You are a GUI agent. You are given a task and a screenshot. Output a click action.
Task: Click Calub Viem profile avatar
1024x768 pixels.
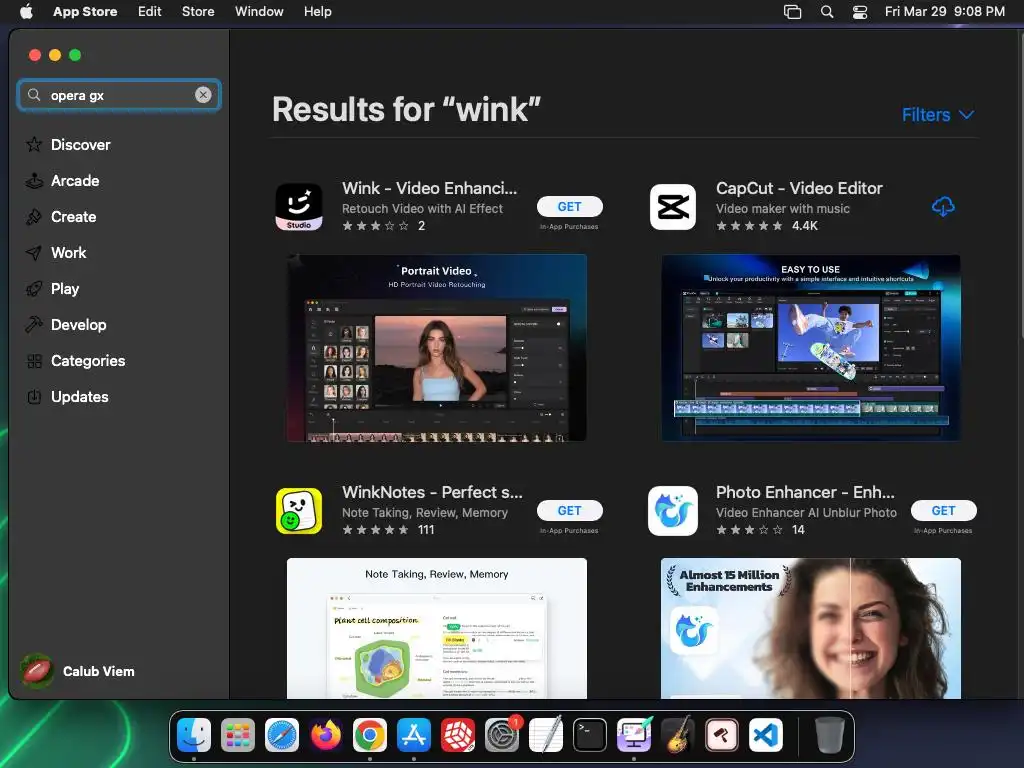point(37,671)
